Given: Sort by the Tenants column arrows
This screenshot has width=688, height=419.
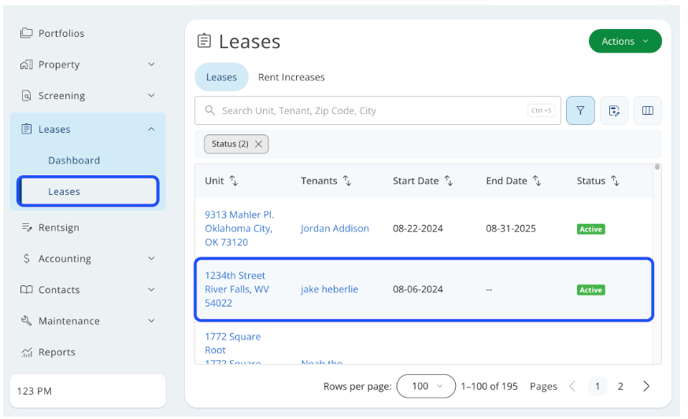Looking at the screenshot, I should pyautogui.click(x=347, y=181).
